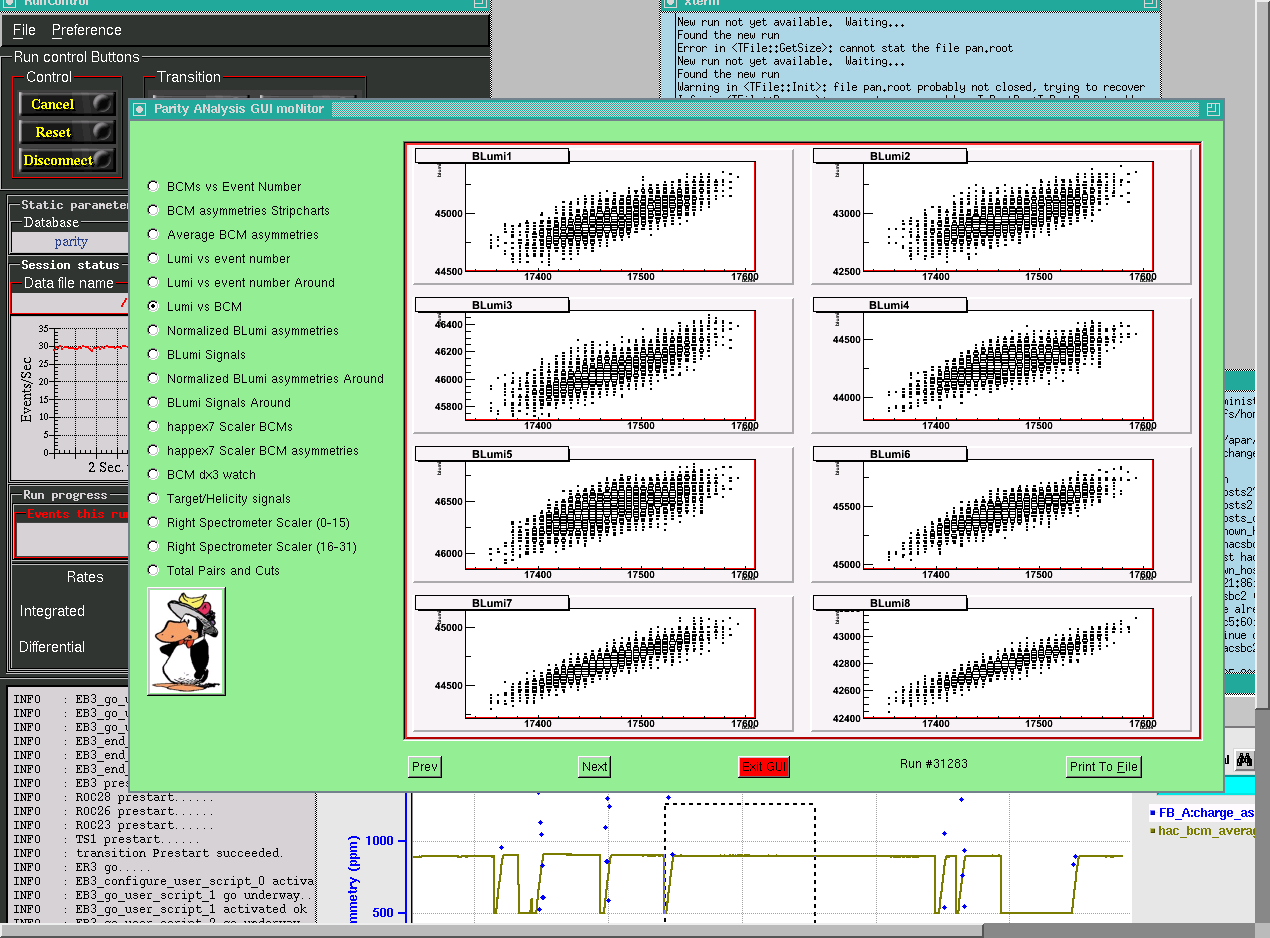
Task: Open the File menu in RunControl
Action: [x=24, y=30]
